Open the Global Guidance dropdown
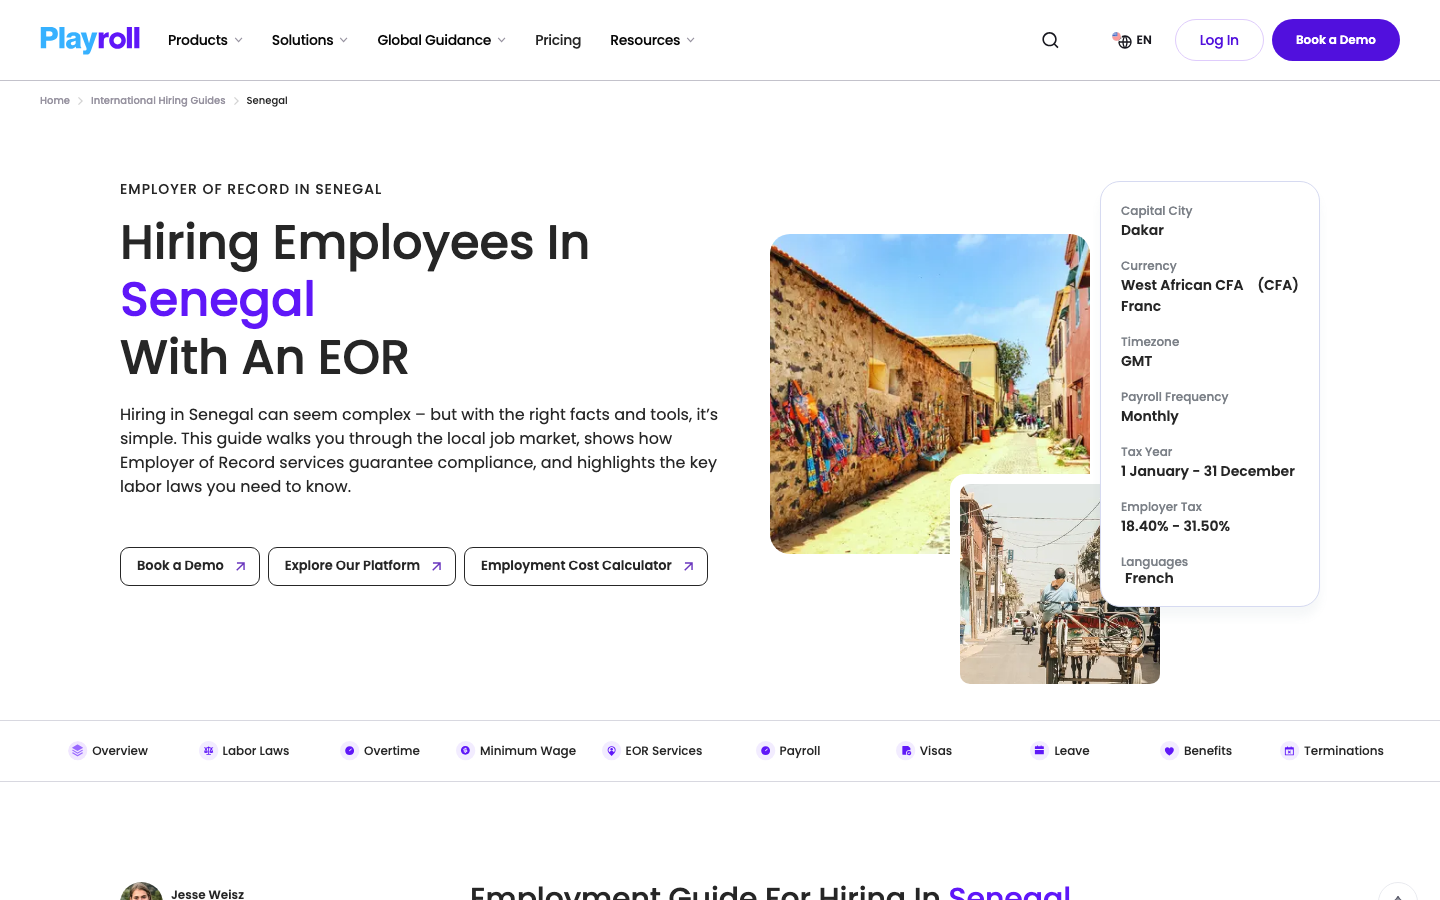This screenshot has height=900, width=1440. coord(441,40)
